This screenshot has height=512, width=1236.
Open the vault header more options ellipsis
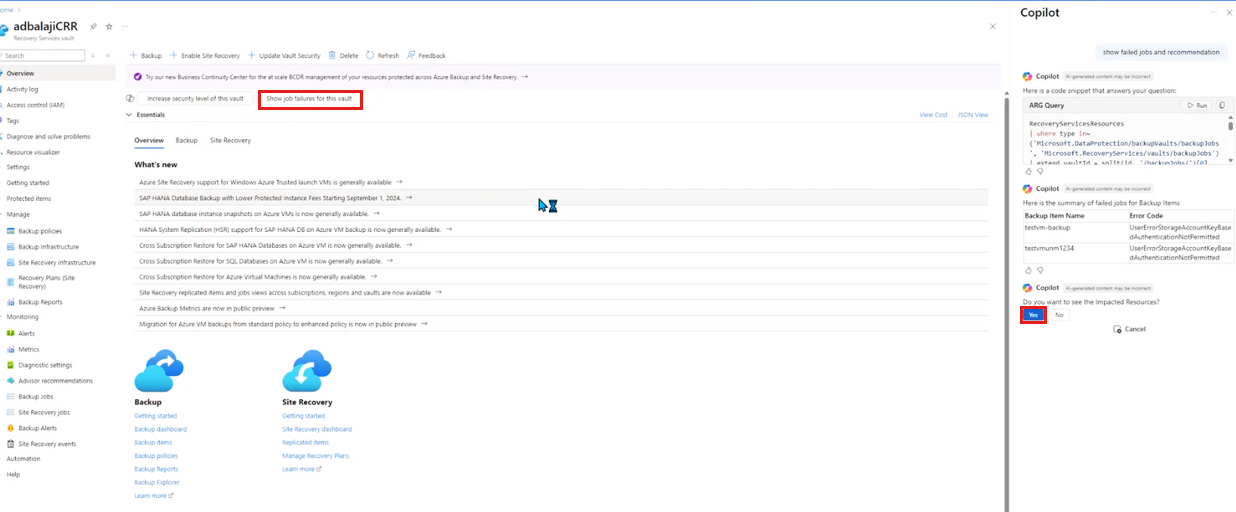tap(124, 26)
